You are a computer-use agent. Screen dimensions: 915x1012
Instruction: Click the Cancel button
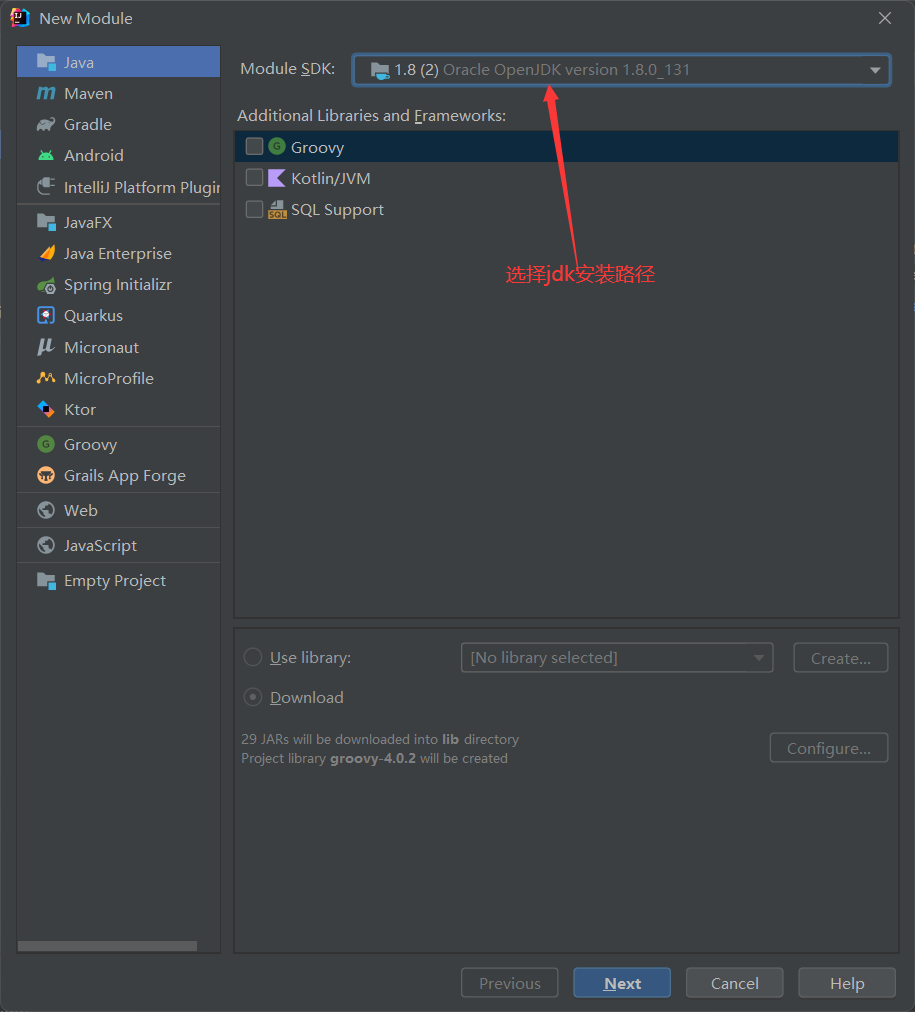735,984
